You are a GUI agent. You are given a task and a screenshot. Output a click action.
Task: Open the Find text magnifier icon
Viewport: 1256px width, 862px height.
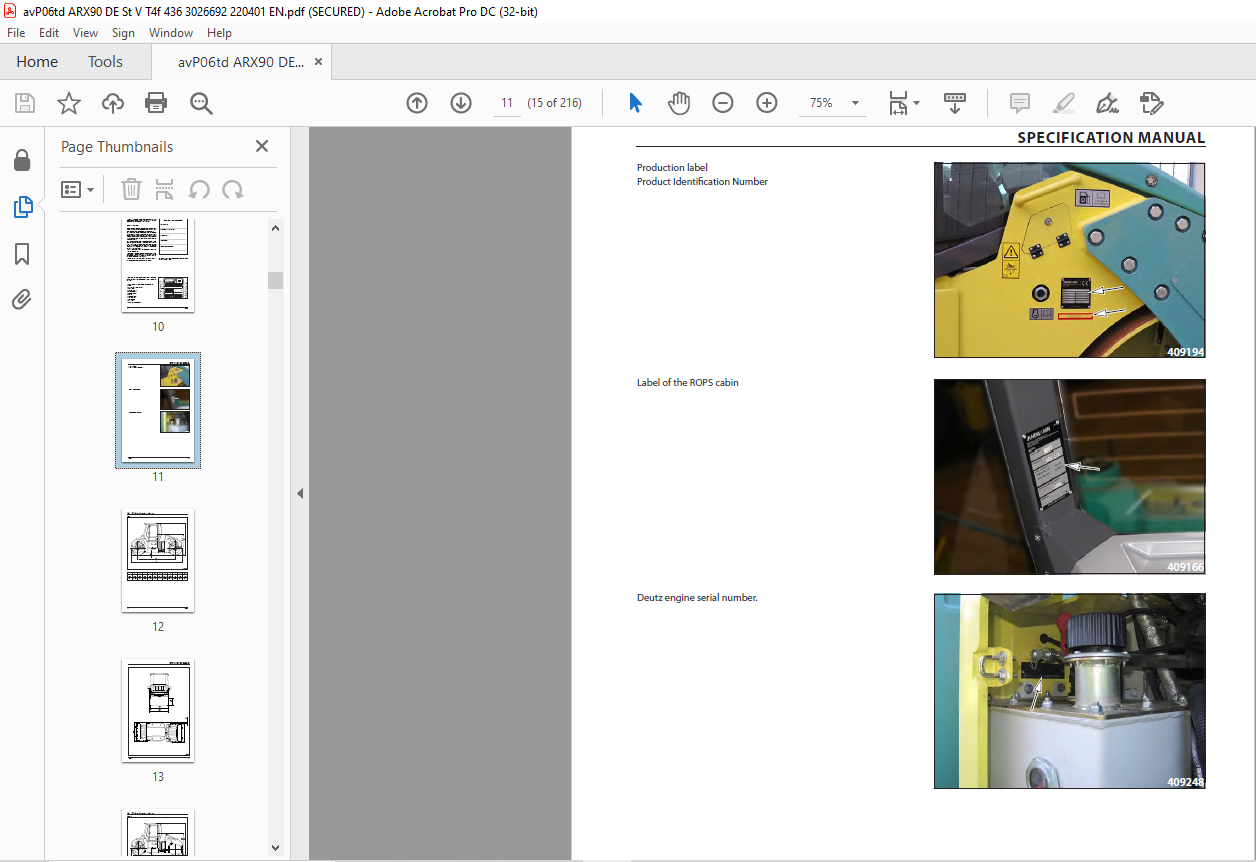coord(201,103)
